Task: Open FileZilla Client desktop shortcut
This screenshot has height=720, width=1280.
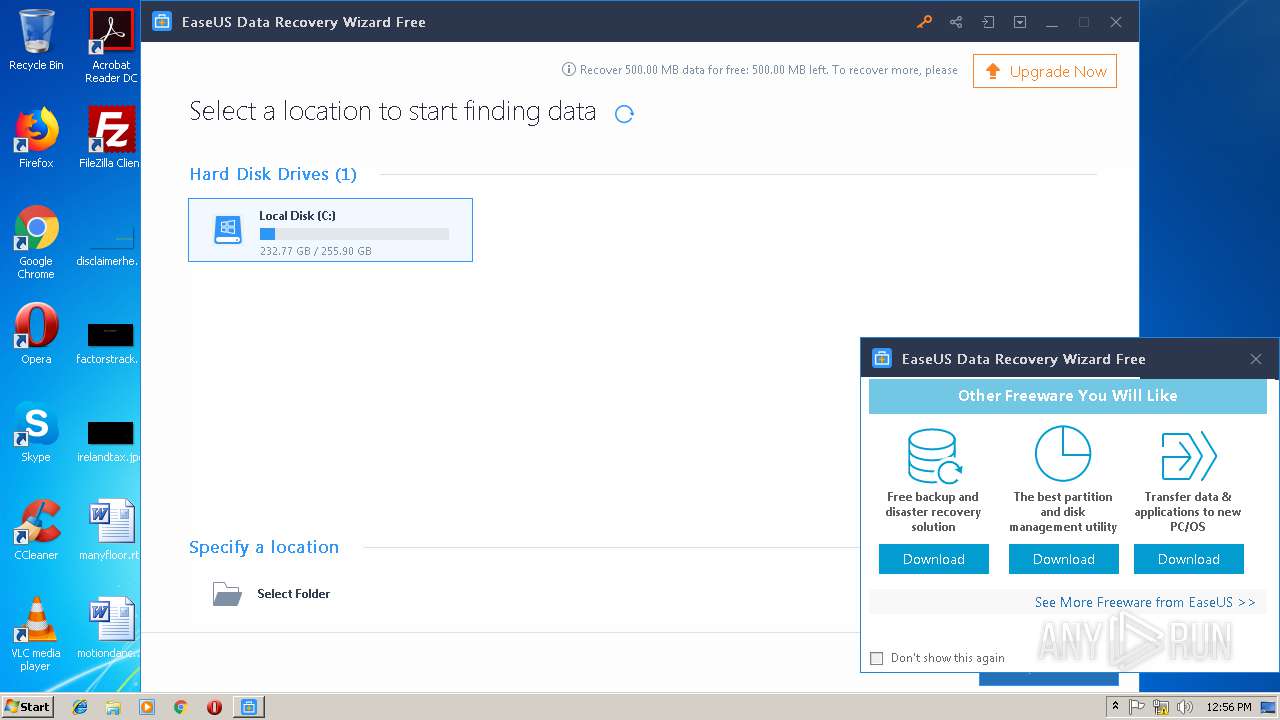Action: 111,138
